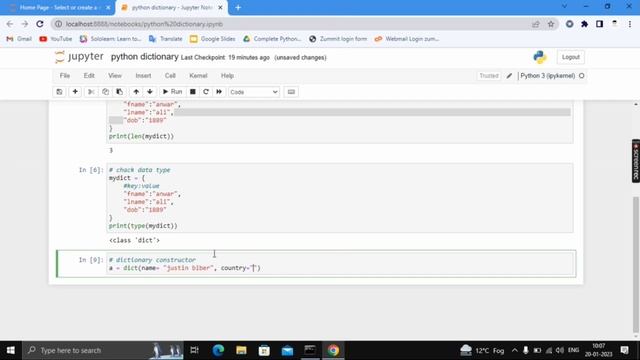The width and height of the screenshot is (640, 360).
Task: Restart the kernel icon
Action: point(206,92)
